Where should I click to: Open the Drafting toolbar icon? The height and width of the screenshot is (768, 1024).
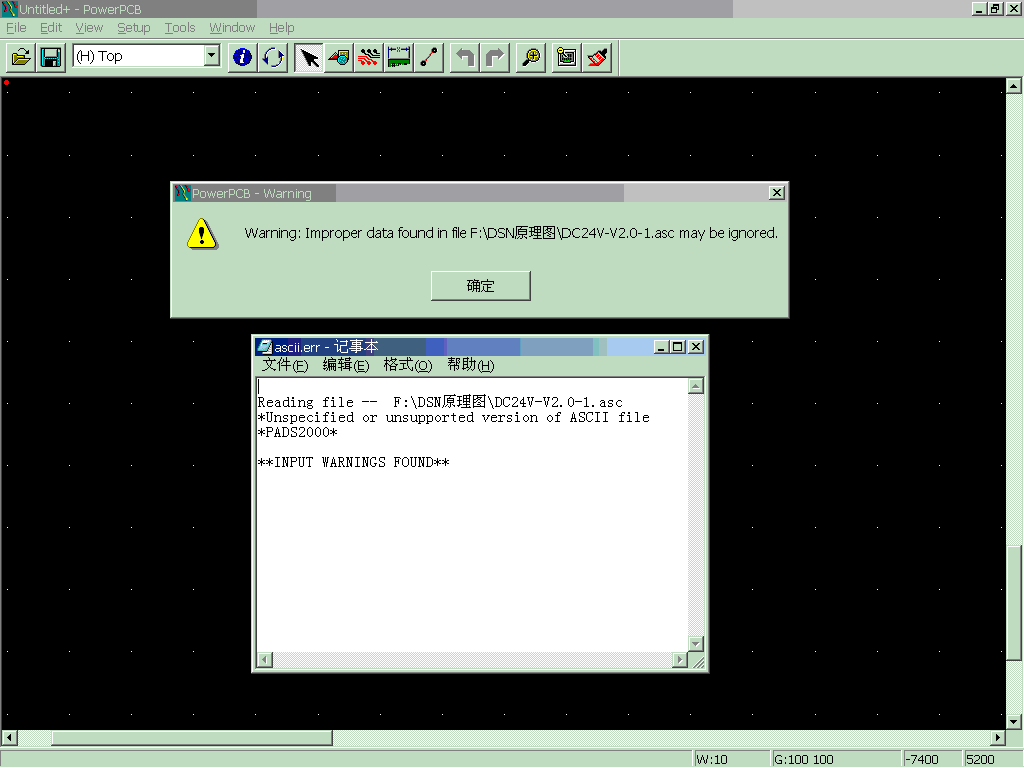tap(339, 57)
